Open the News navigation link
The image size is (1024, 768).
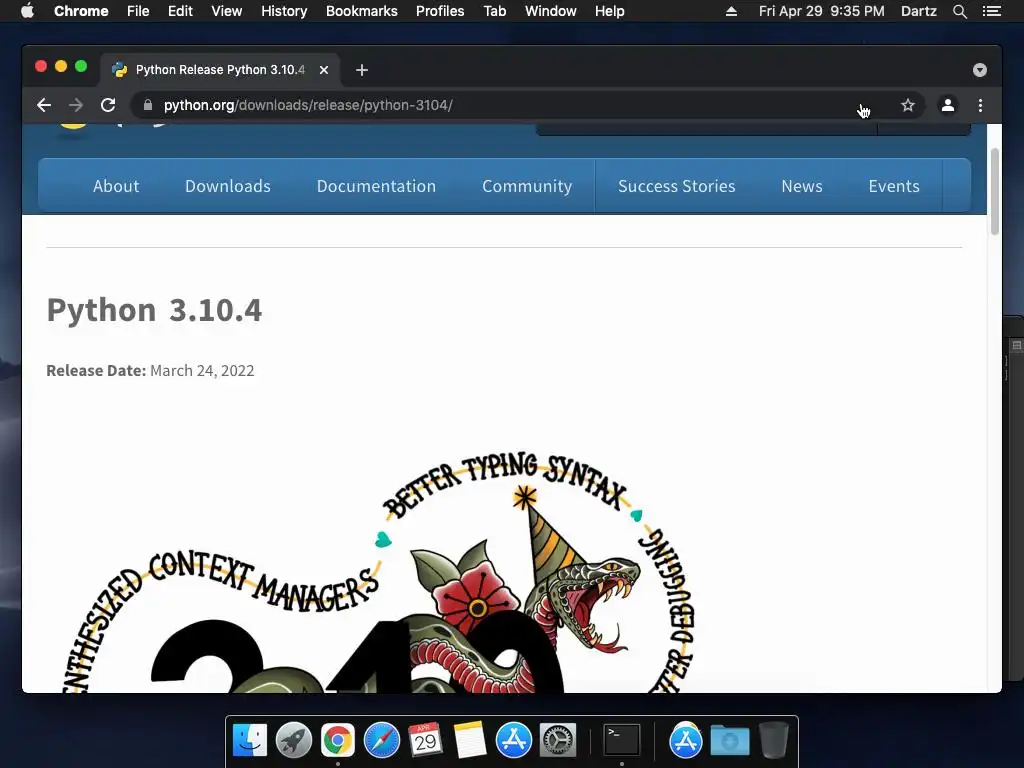(x=802, y=186)
